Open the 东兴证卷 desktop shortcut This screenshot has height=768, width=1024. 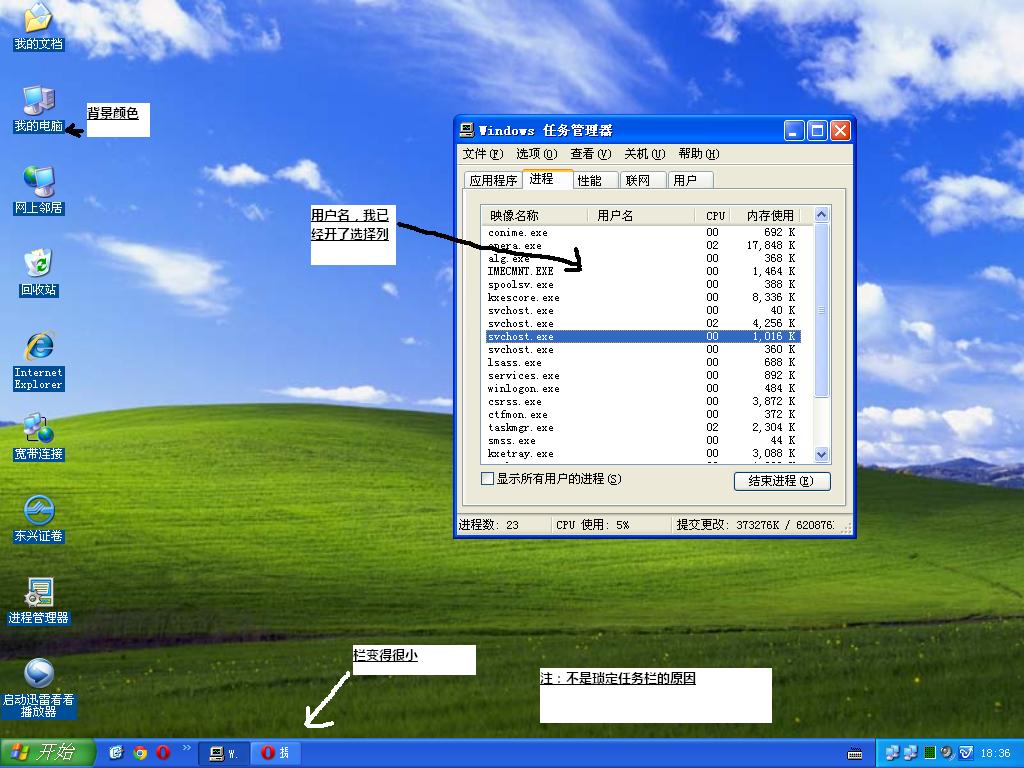[39, 519]
